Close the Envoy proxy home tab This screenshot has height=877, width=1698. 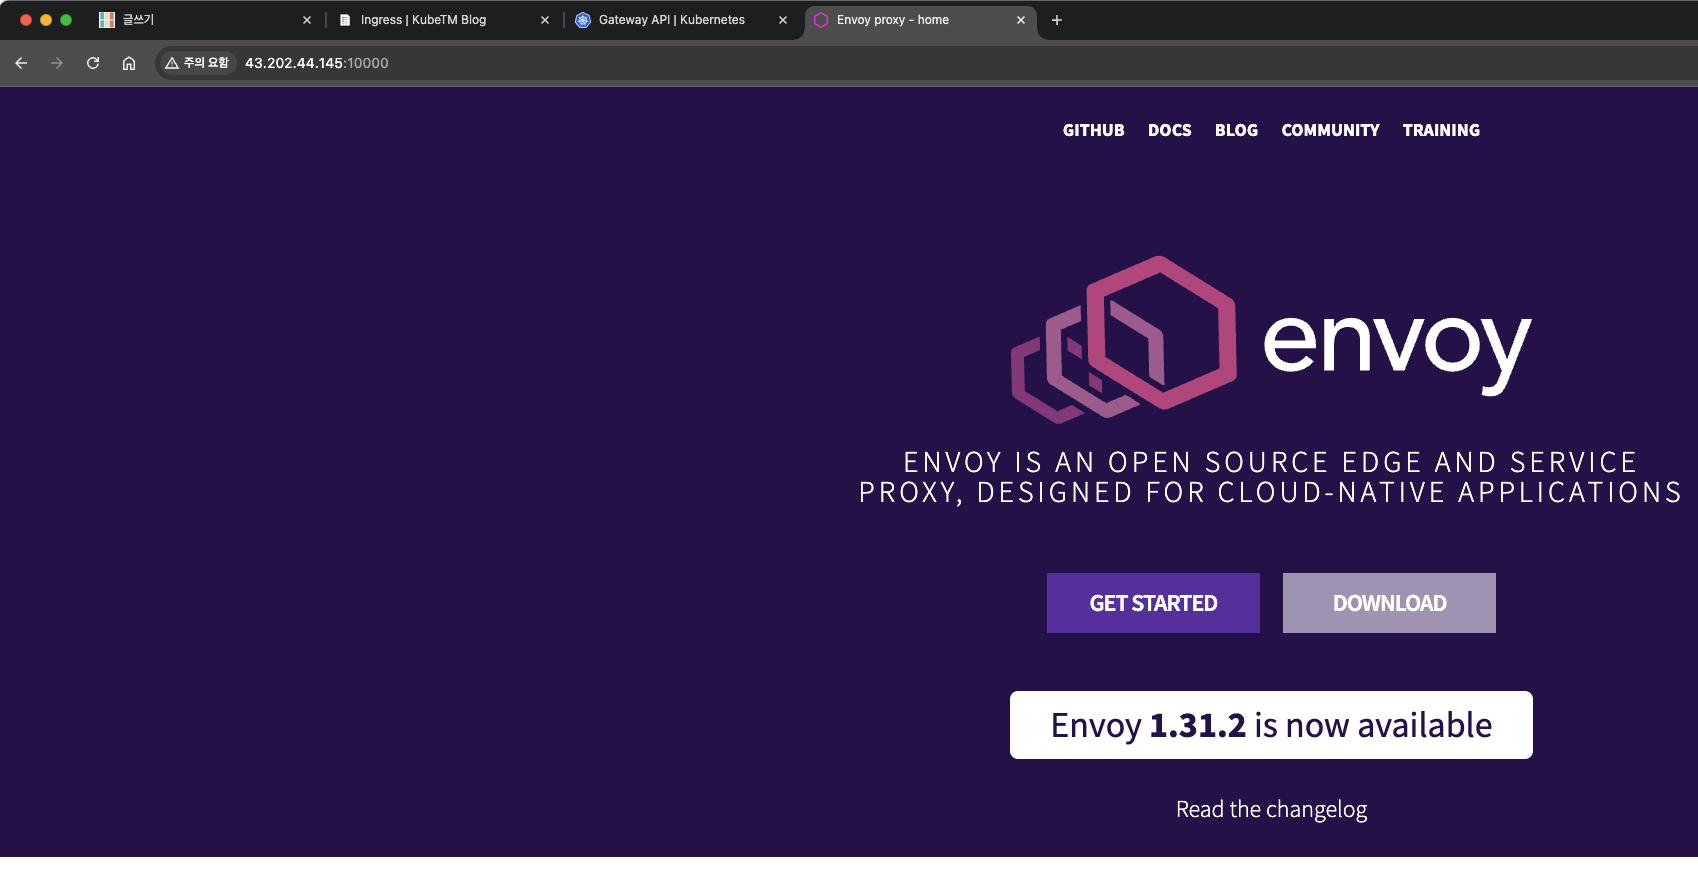(1021, 20)
